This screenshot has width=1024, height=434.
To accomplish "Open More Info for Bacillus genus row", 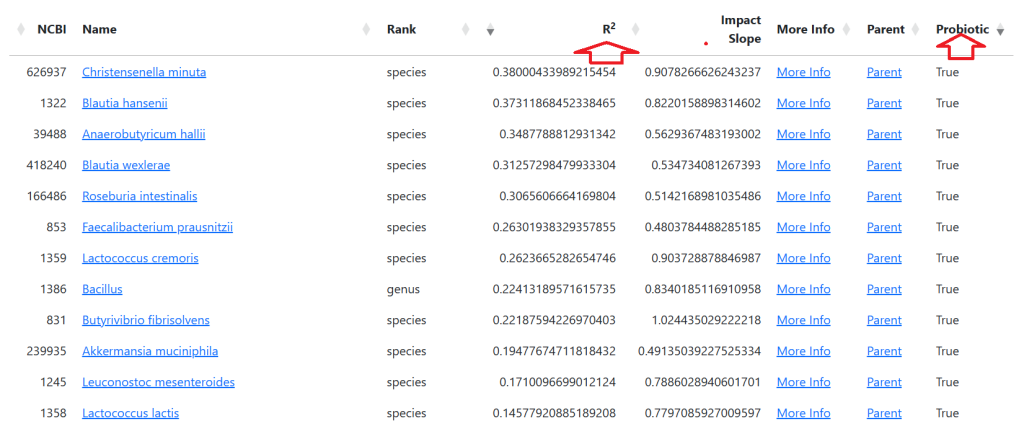I will (803, 289).
